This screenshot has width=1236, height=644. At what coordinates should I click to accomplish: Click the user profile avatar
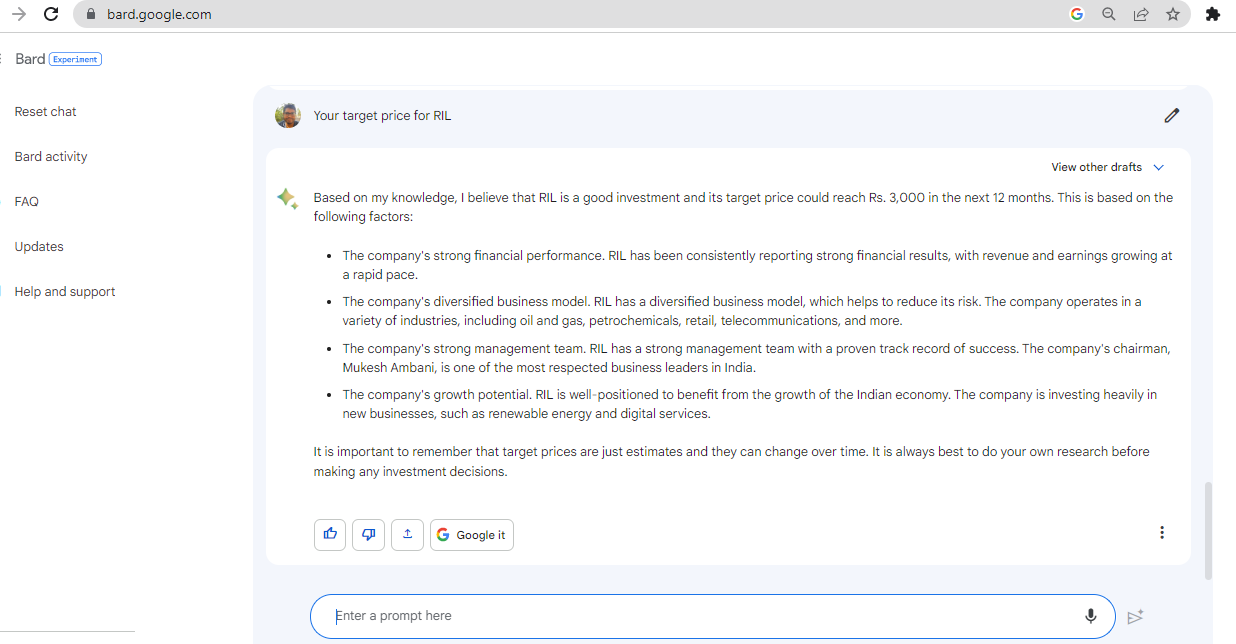click(288, 115)
